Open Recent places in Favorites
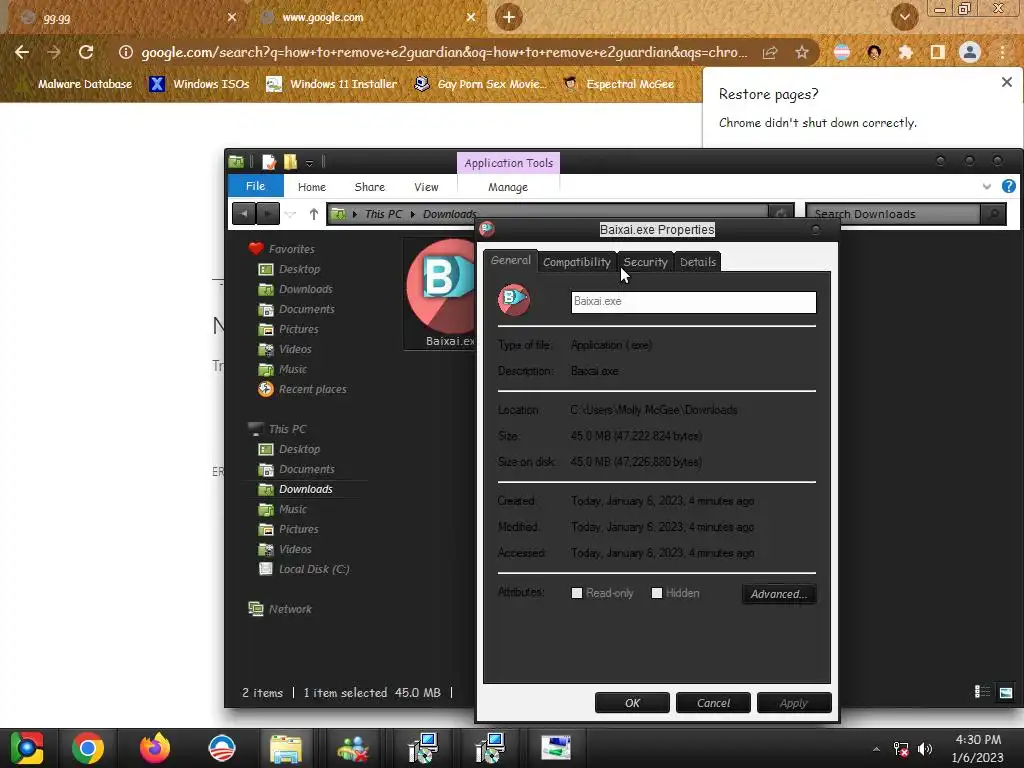Screen dimensions: 1024x768 312,389
